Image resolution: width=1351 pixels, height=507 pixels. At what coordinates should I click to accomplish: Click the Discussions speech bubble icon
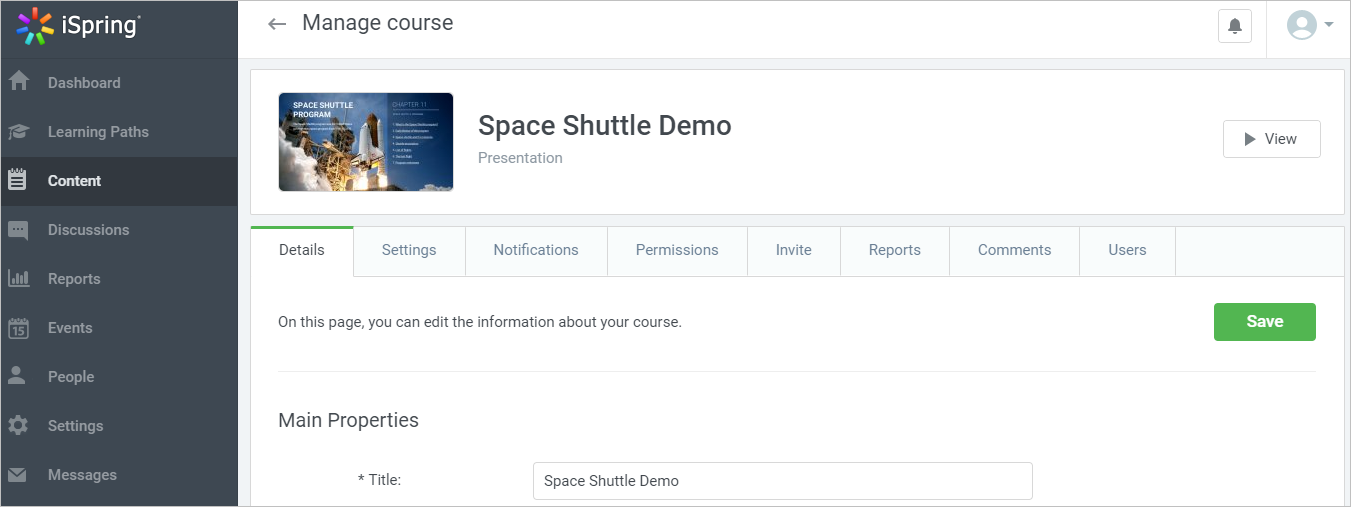tap(18, 230)
